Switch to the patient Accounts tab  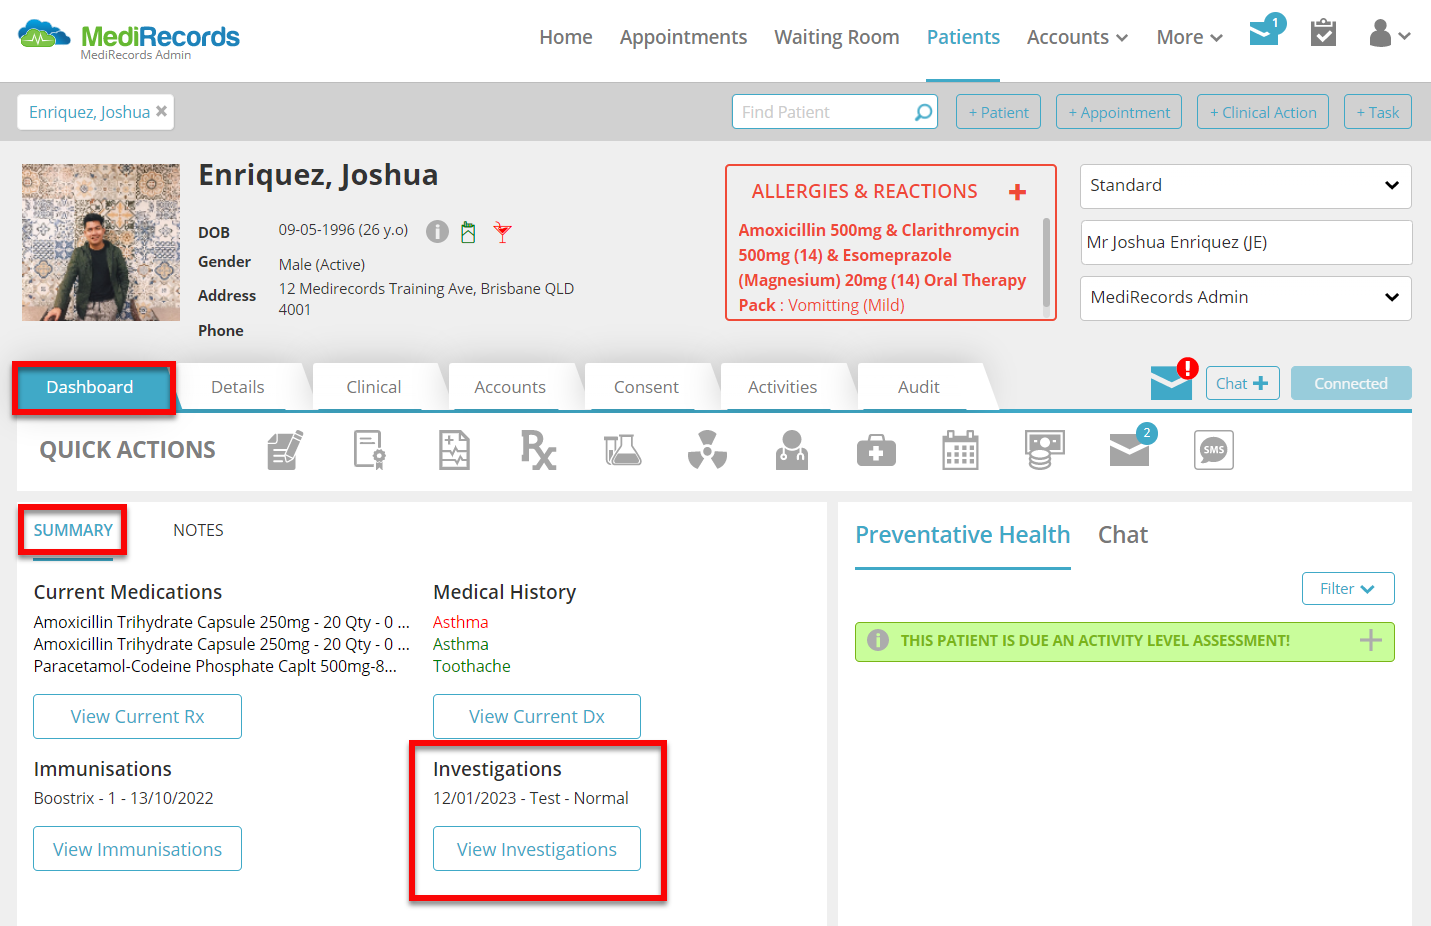click(x=510, y=387)
